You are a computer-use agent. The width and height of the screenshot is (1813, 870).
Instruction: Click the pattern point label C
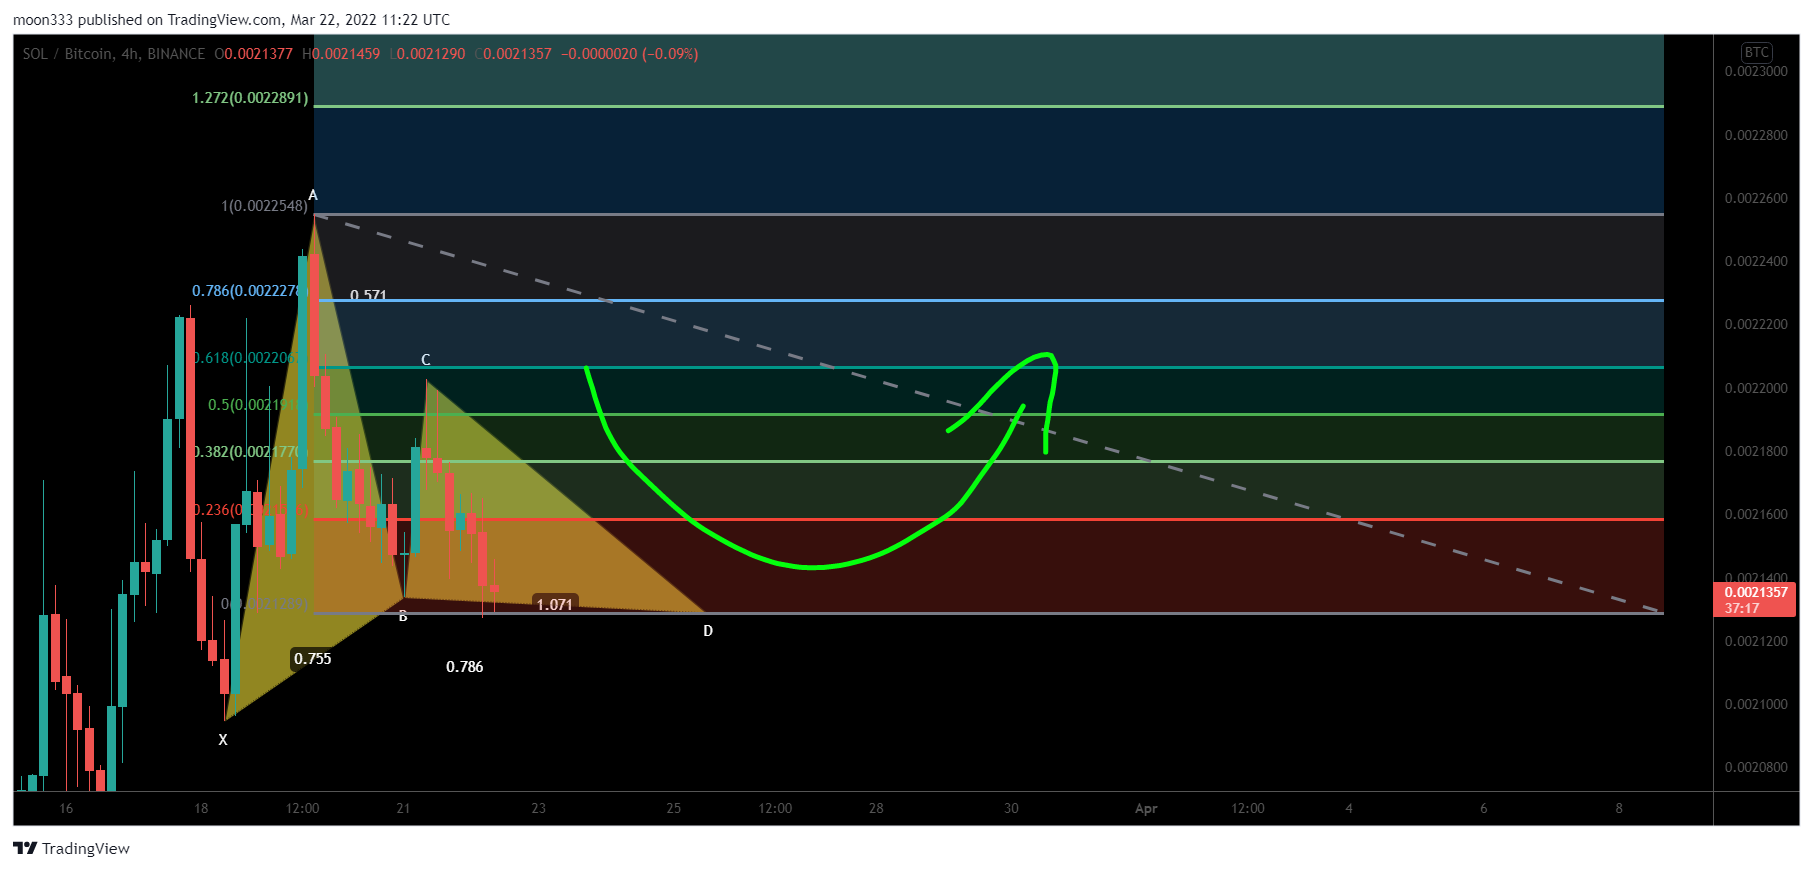point(426,360)
